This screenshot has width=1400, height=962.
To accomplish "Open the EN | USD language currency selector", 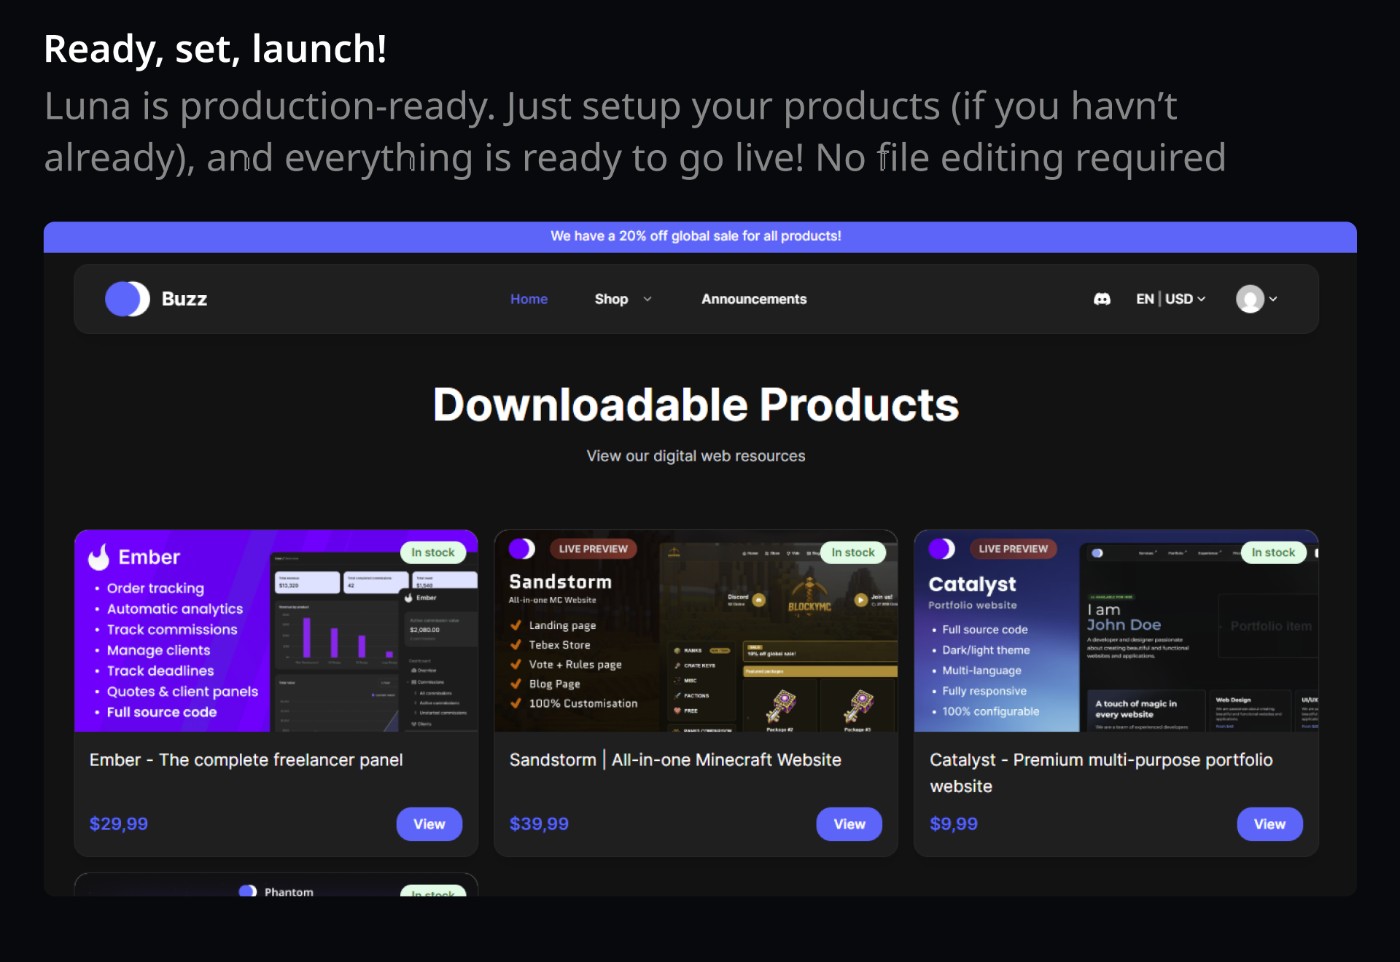I will (1170, 299).
